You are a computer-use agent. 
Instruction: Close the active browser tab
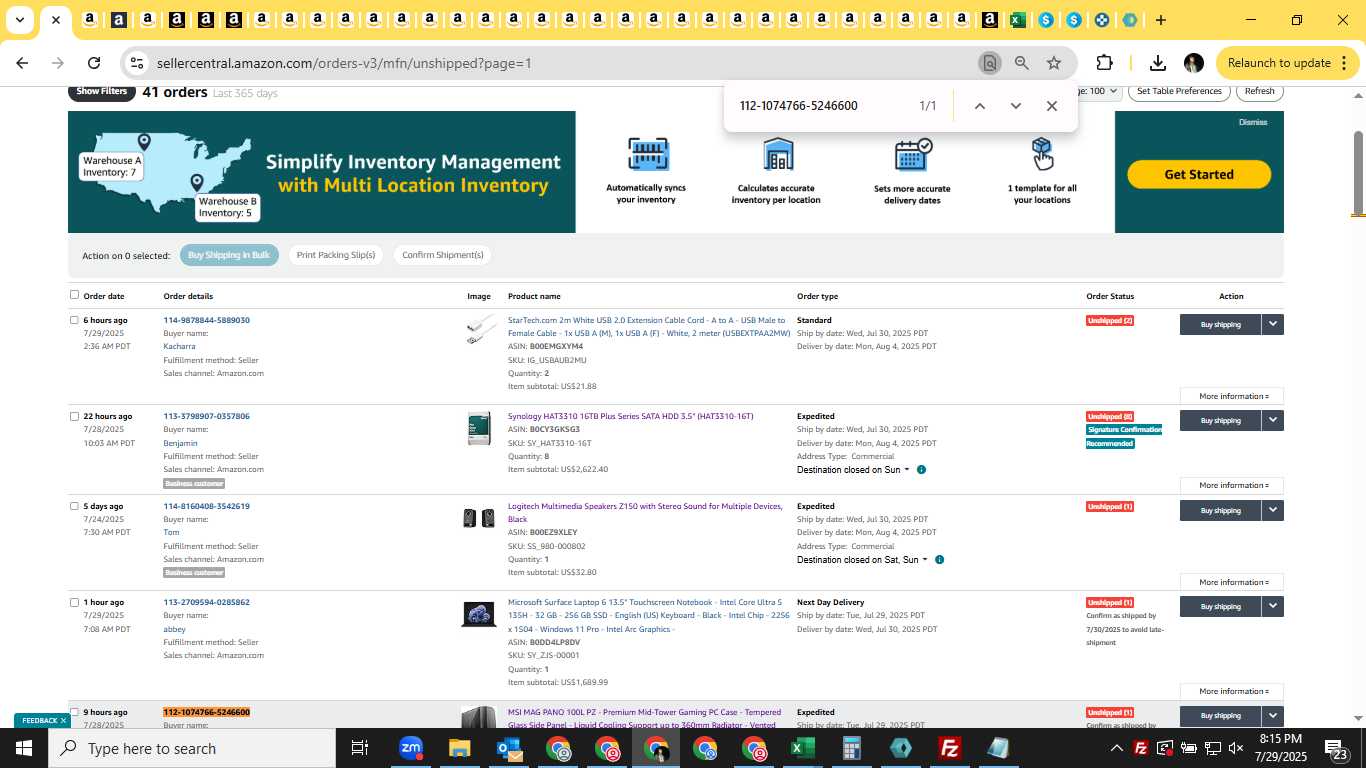point(56,20)
